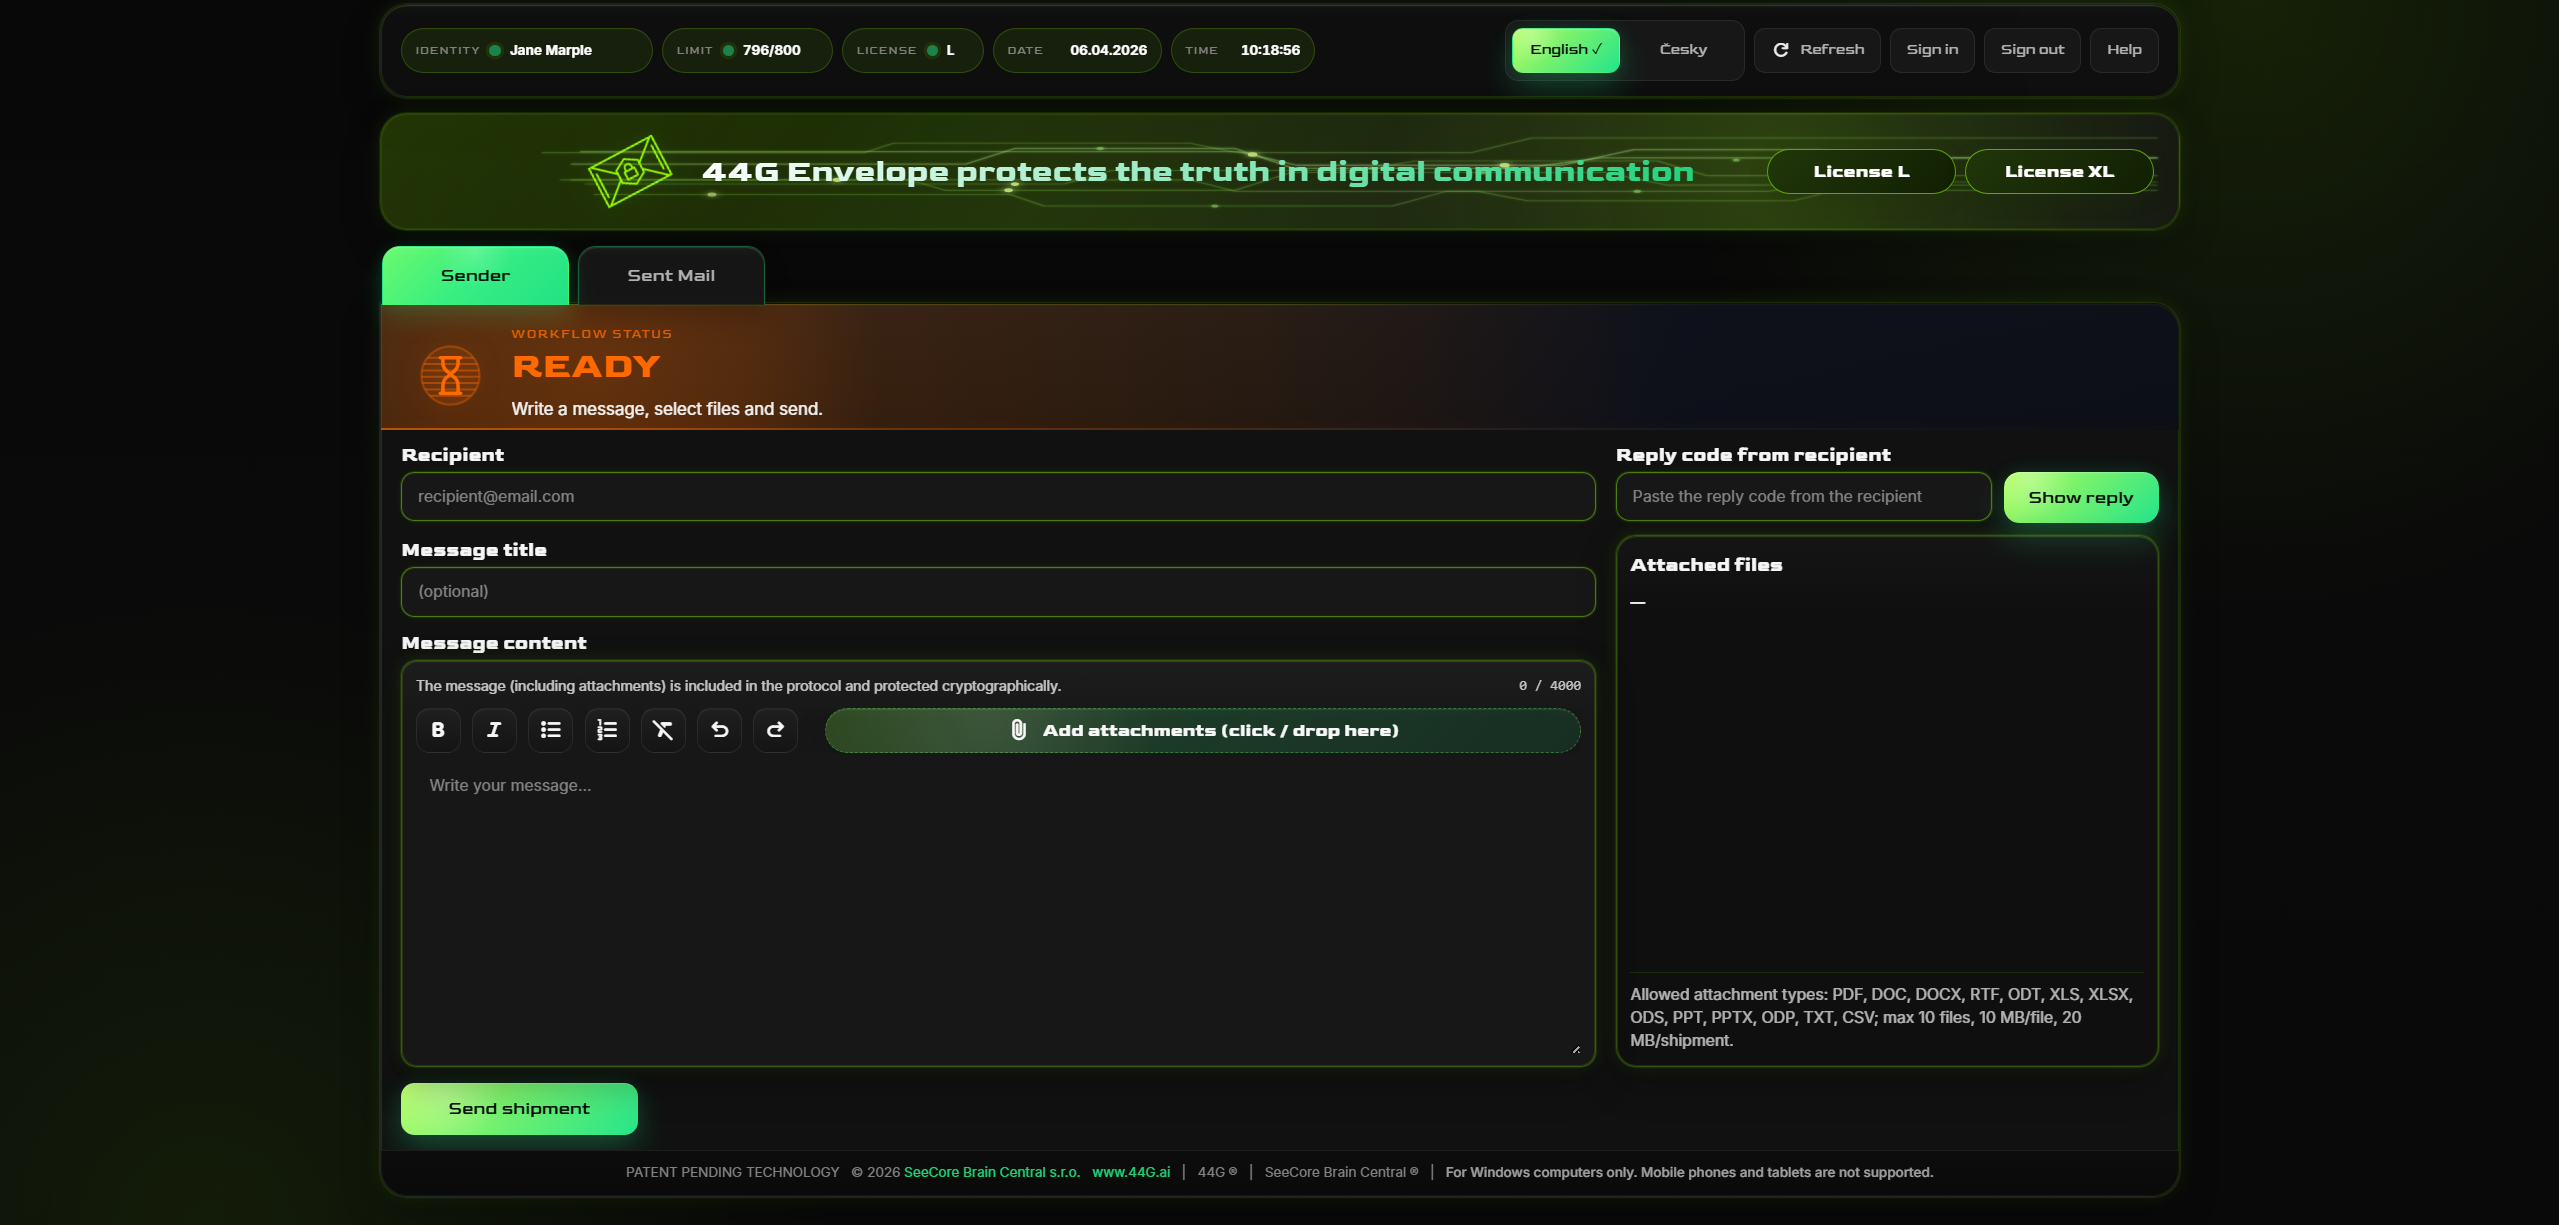Clear text formatting in editor
The height and width of the screenshot is (1225, 2559).
pyautogui.click(x=663, y=730)
